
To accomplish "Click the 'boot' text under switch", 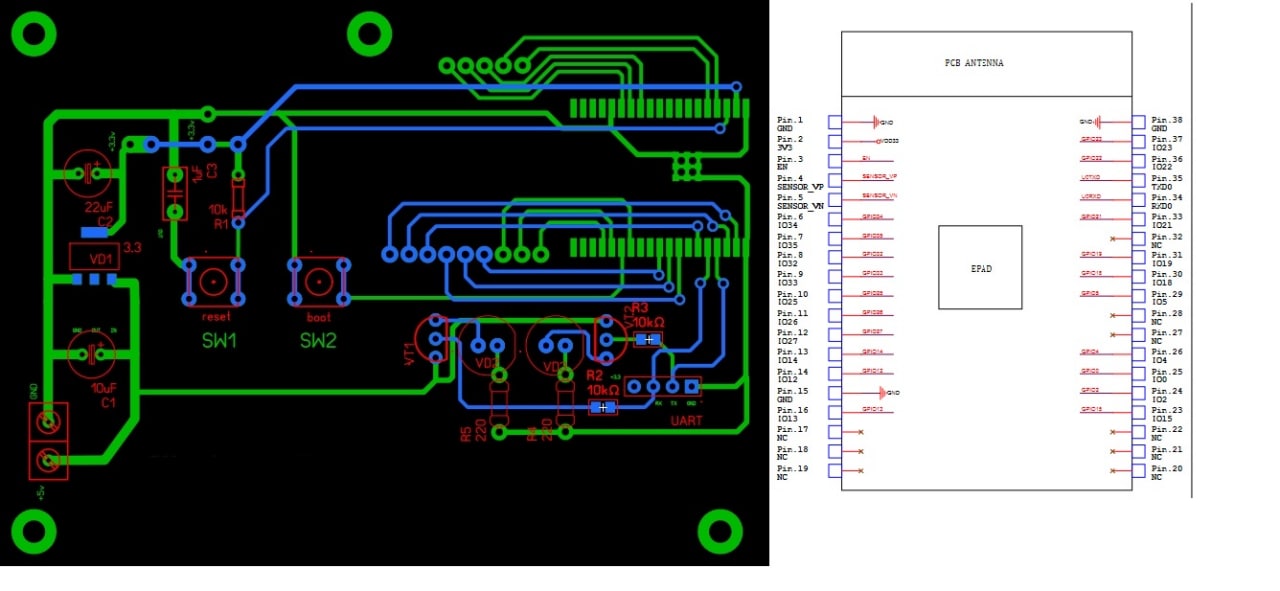I will (x=318, y=317).
